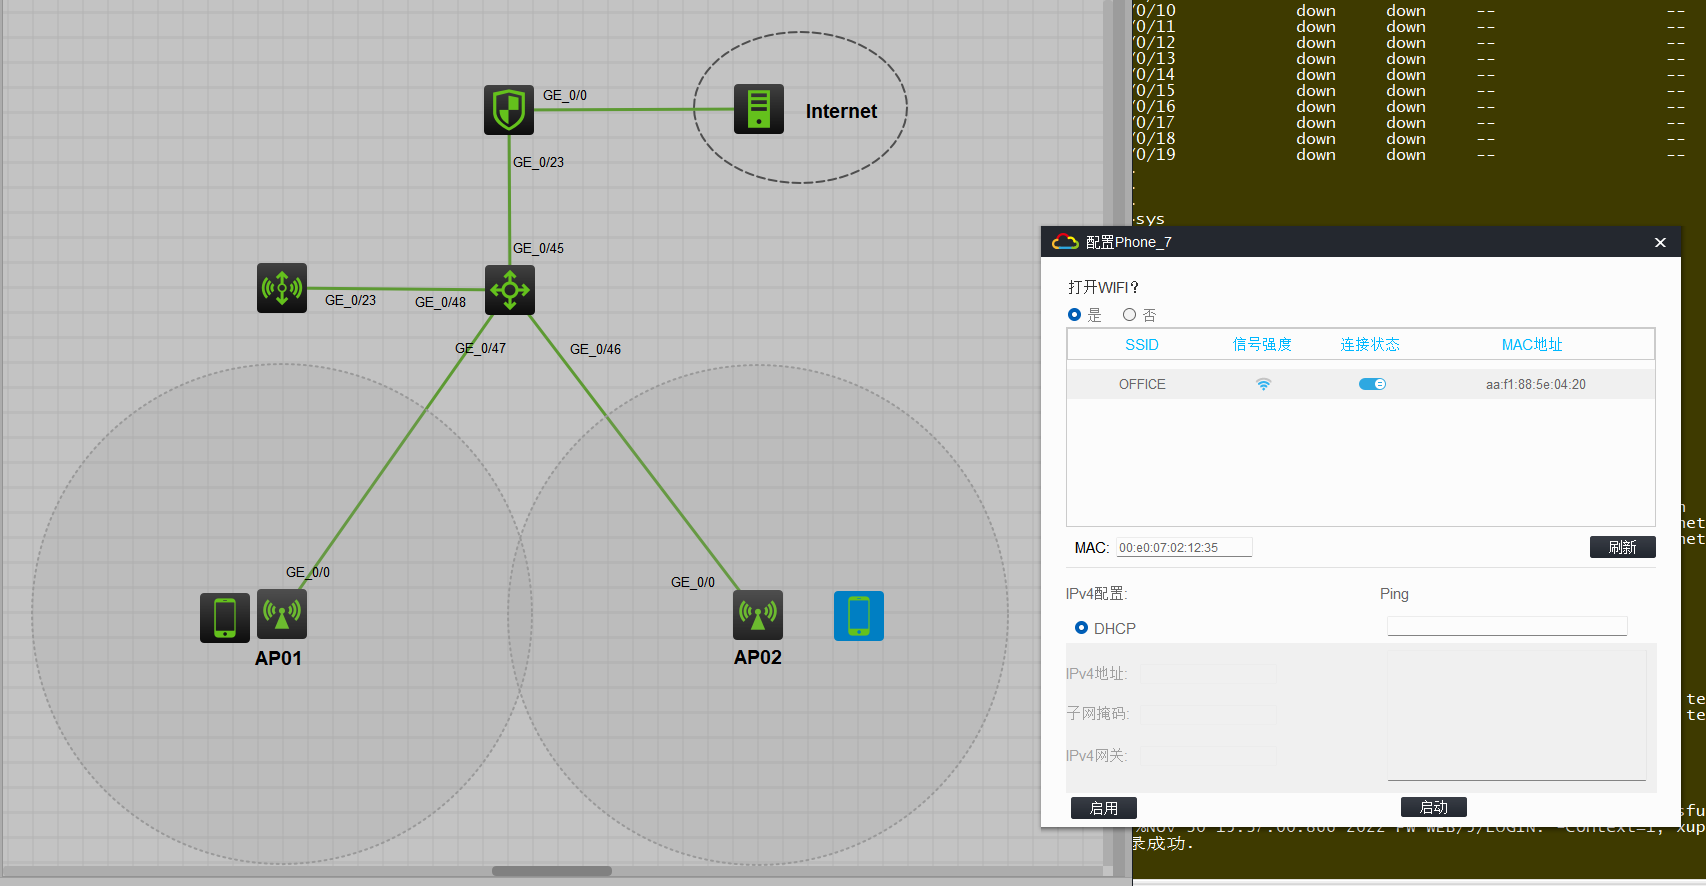Click the SSID column header
Image resolution: width=1706 pixels, height=886 pixels.
coord(1141,345)
